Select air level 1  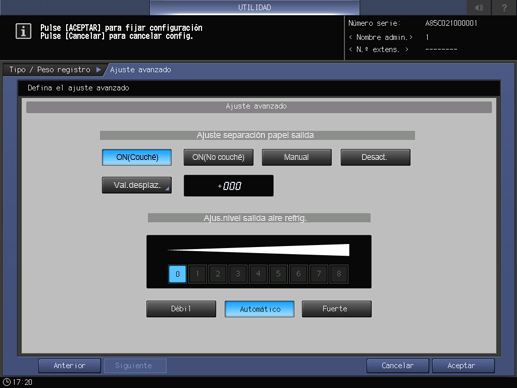[x=197, y=274]
